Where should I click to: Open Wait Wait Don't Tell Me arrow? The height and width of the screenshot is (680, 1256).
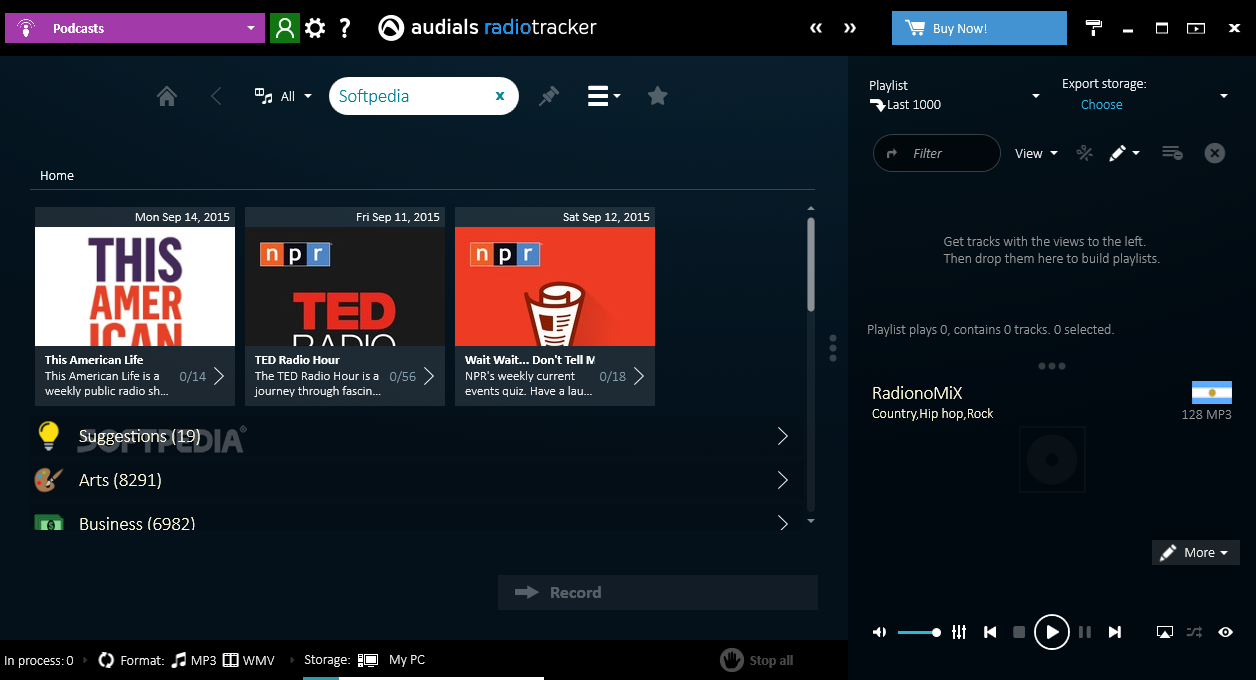tap(639, 376)
